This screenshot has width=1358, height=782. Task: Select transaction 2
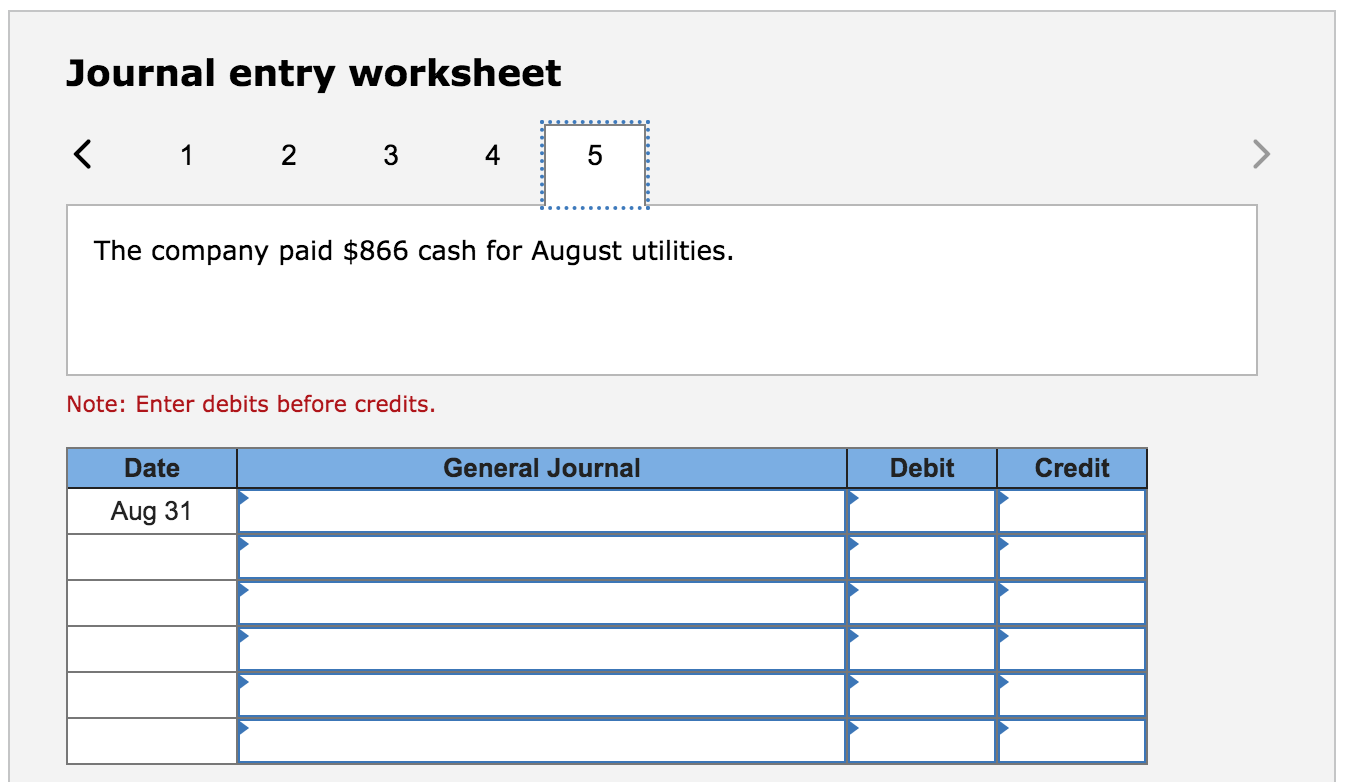(x=289, y=155)
